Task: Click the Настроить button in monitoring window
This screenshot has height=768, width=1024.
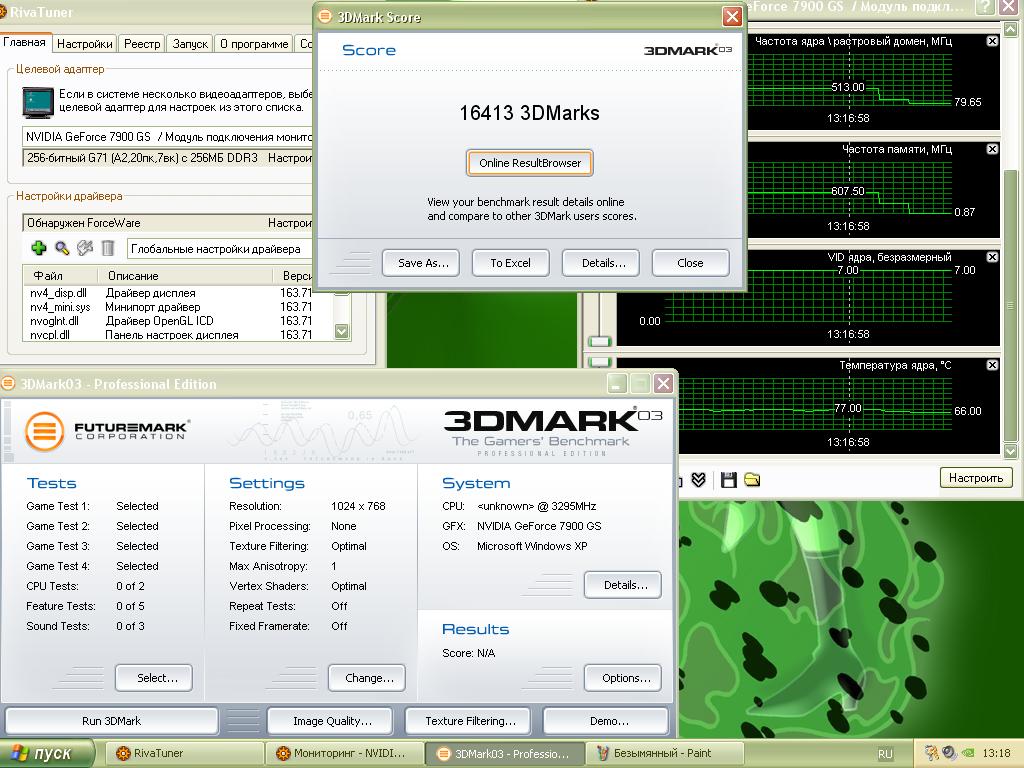Action: pyautogui.click(x=976, y=477)
